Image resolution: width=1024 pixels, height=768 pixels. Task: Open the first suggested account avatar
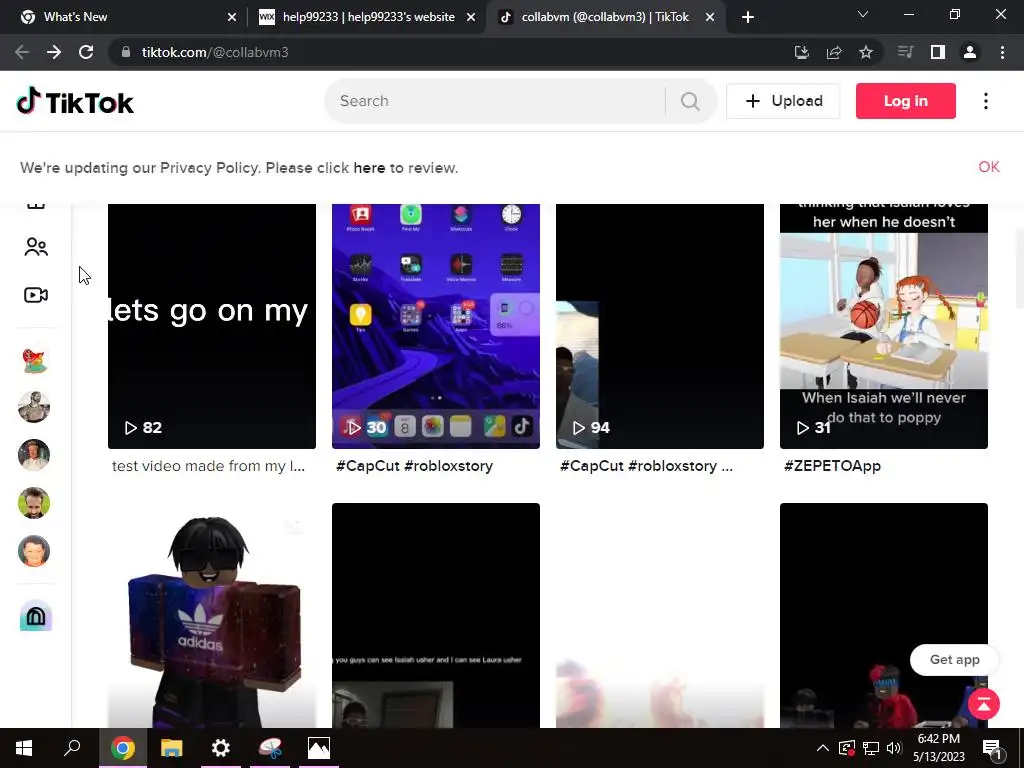[35, 360]
